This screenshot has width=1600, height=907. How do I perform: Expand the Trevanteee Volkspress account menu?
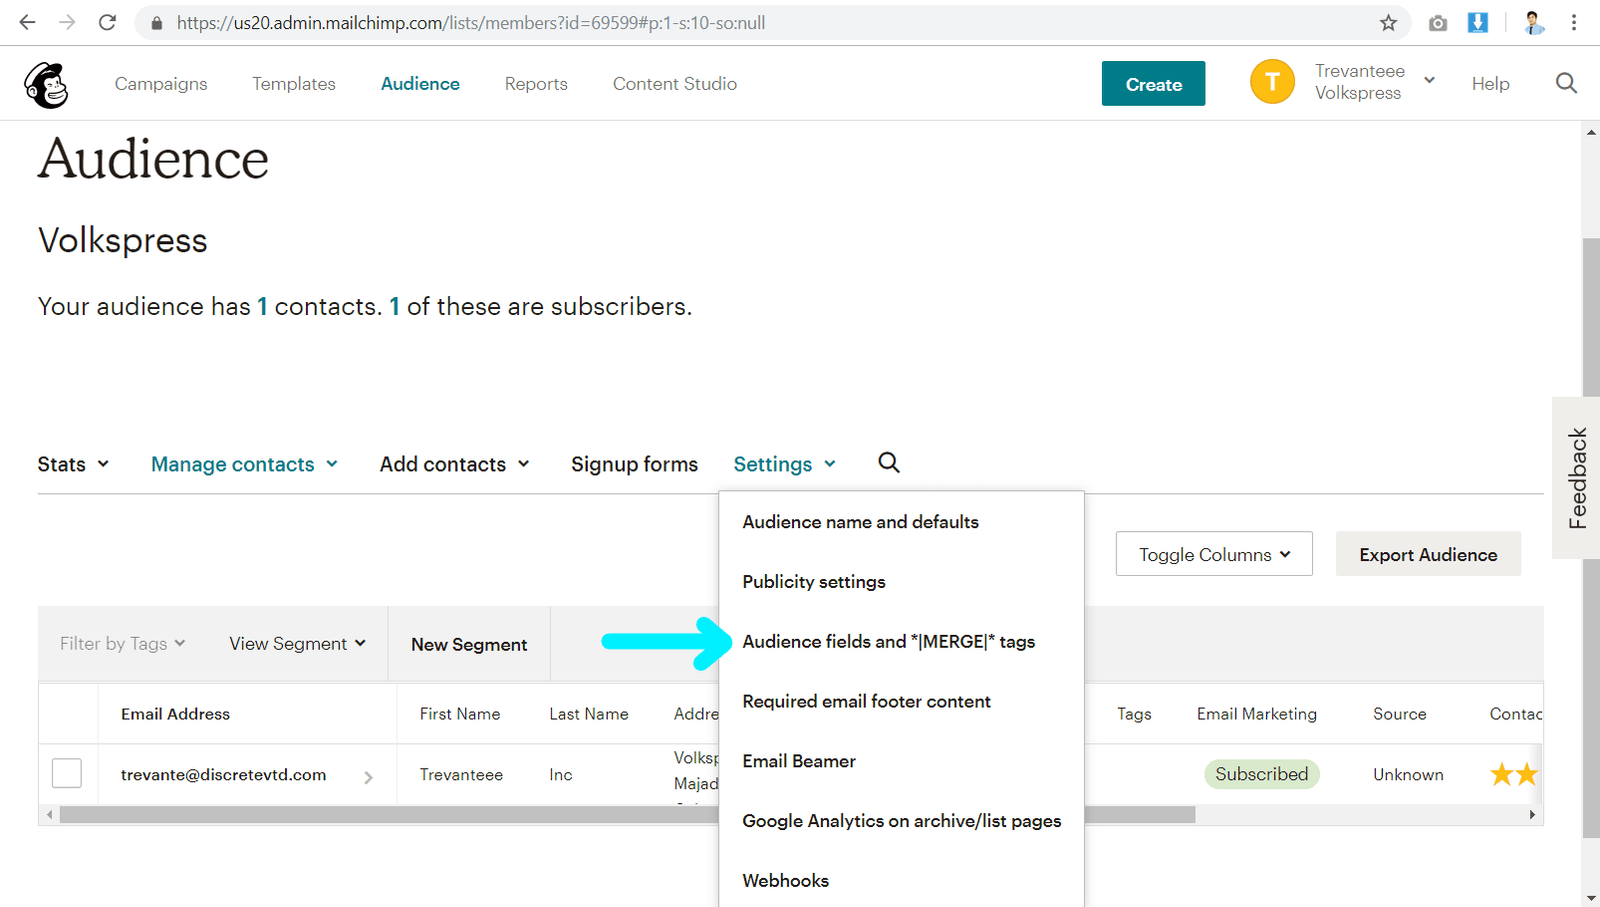pyautogui.click(x=1375, y=82)
